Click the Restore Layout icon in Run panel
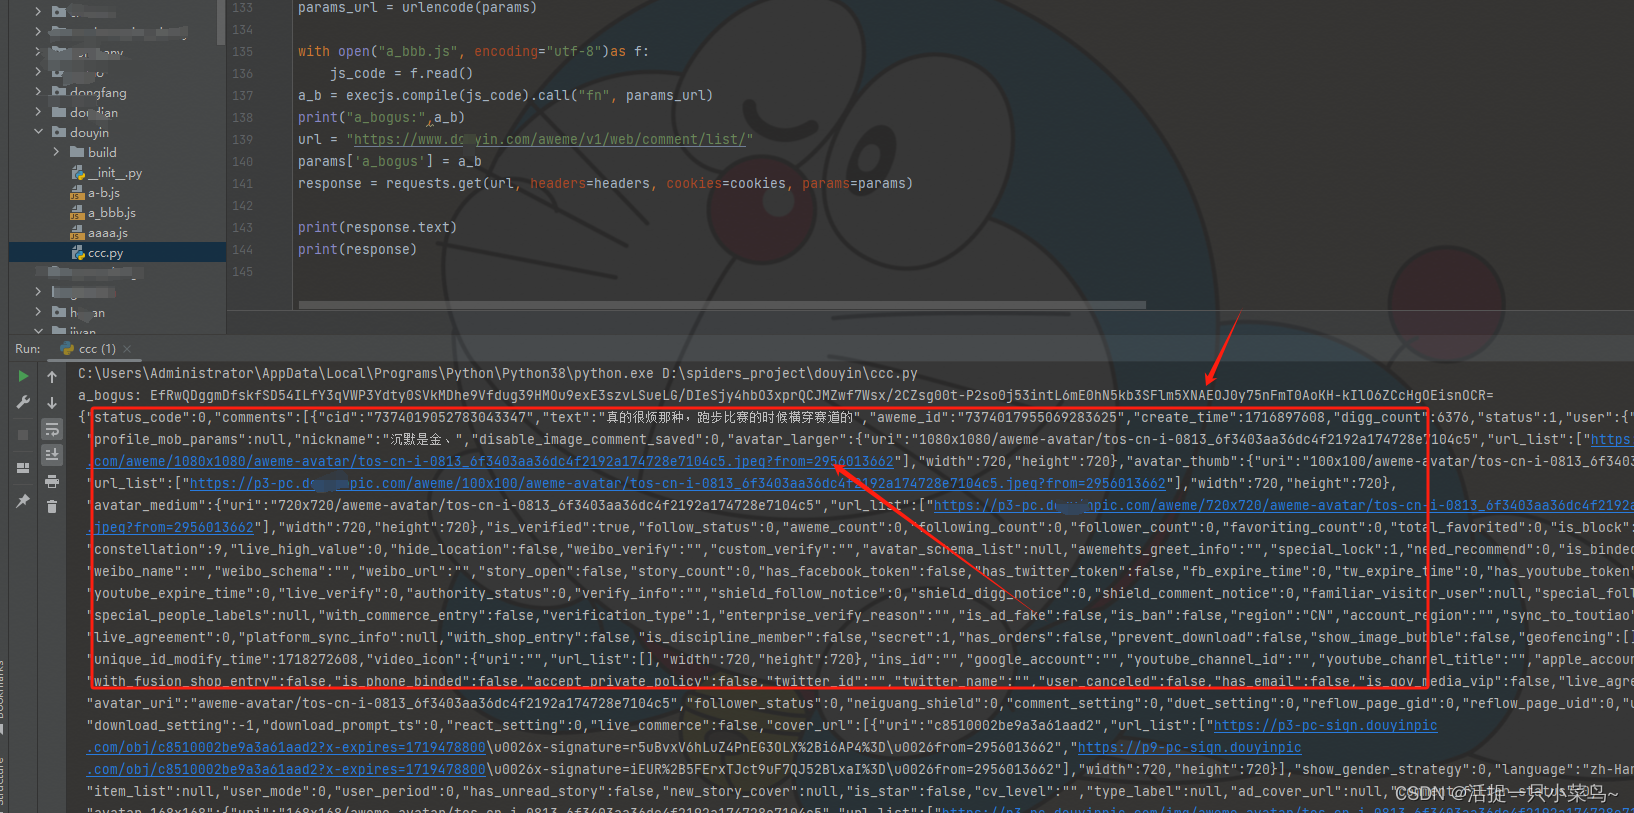Viewport: 1634px width, 813px height. [x=23, y=468]
